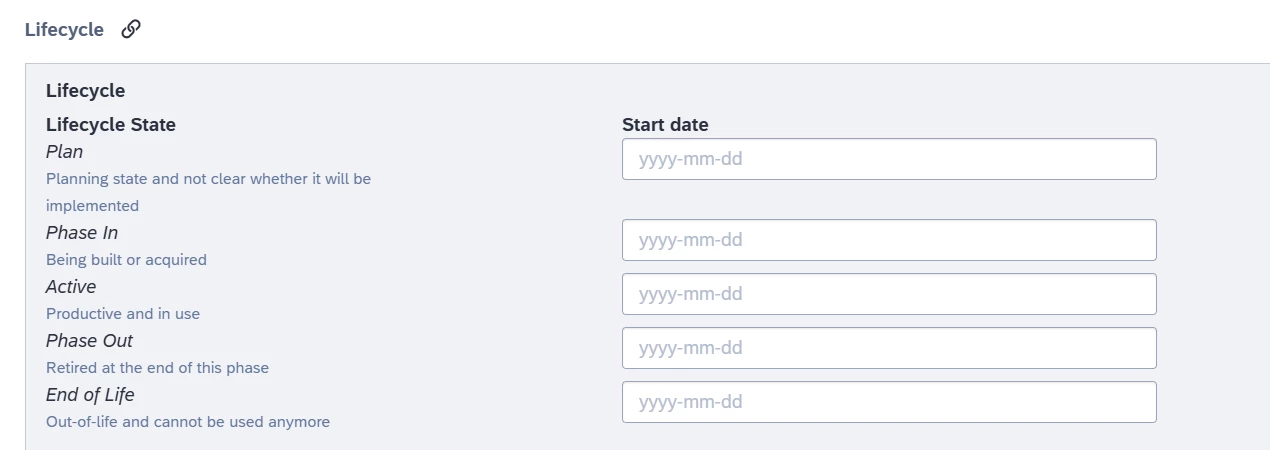Select the Plan lifecycle state label
This screenshot has height=450, width=1270.
64,152
